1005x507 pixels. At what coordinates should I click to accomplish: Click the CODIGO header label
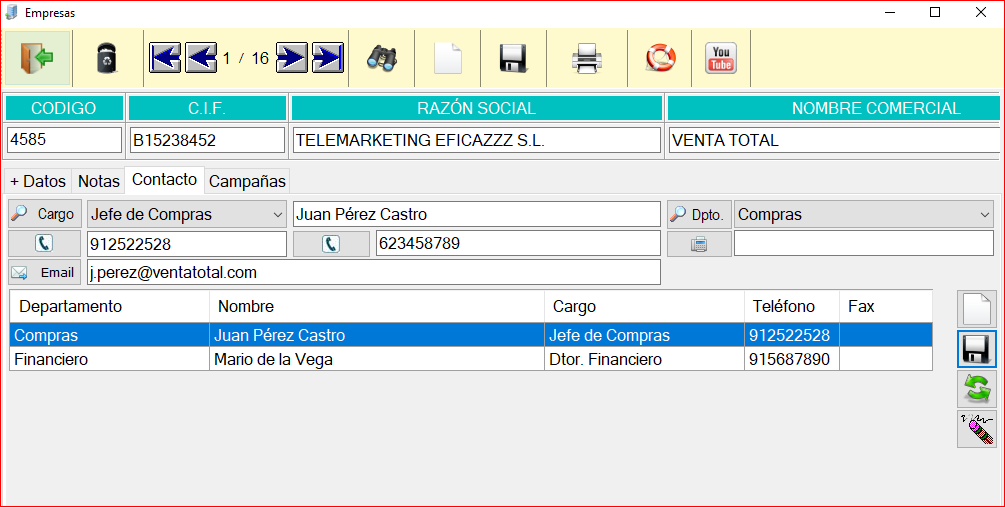click(x=63, y=108)
